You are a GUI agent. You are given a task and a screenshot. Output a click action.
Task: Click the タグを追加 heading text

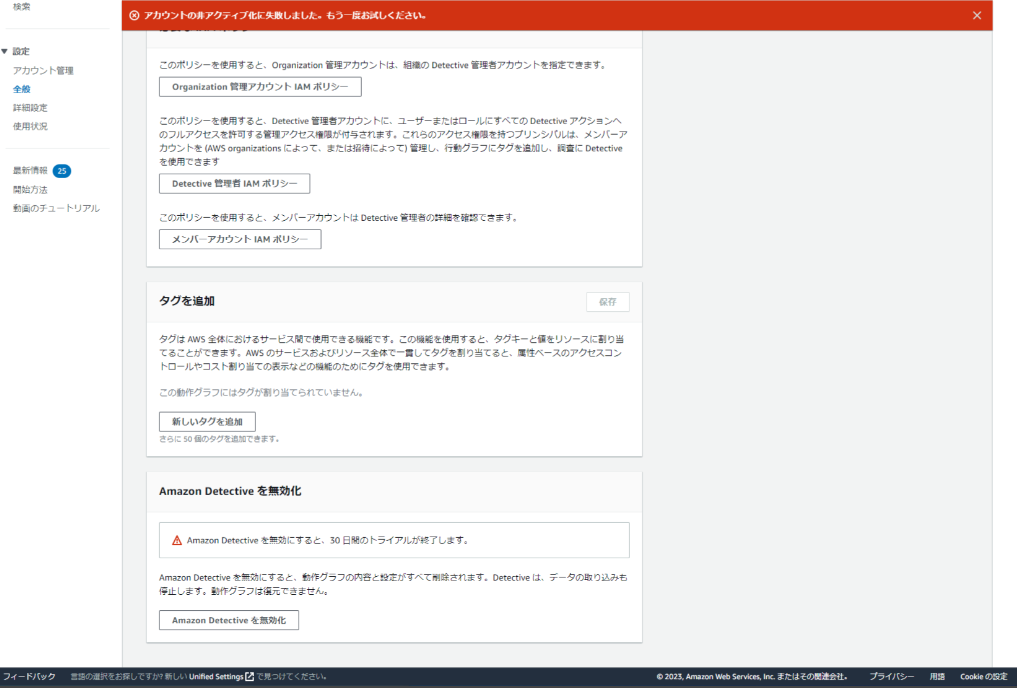click(187, 301)
